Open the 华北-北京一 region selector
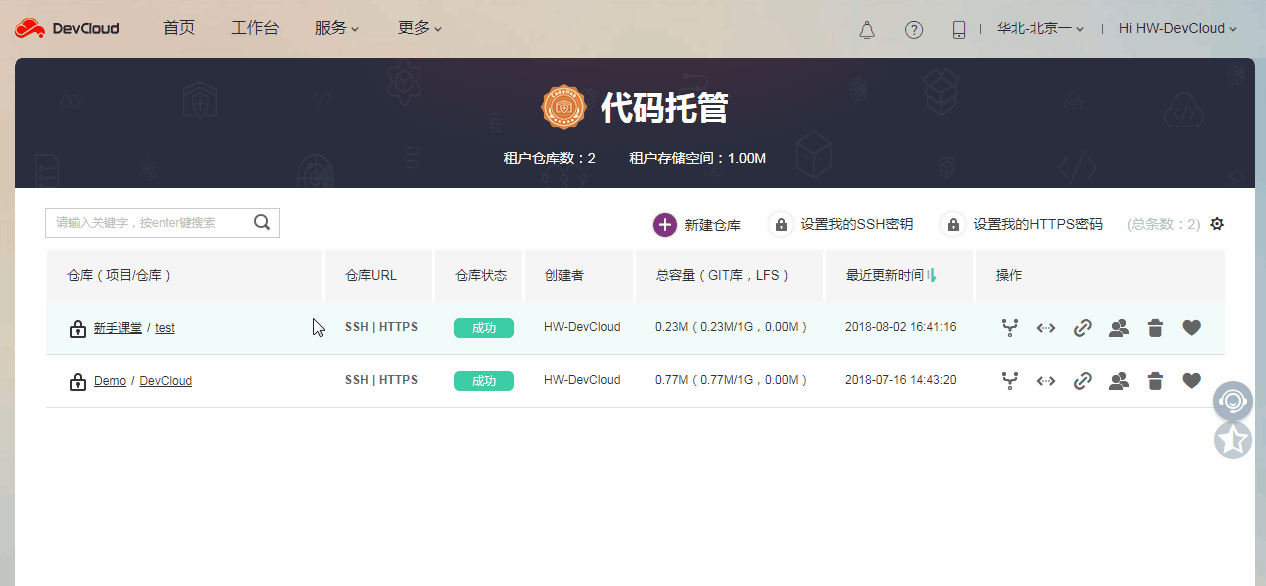This screenshot has height=586, width=1266. click(1037, 28)
